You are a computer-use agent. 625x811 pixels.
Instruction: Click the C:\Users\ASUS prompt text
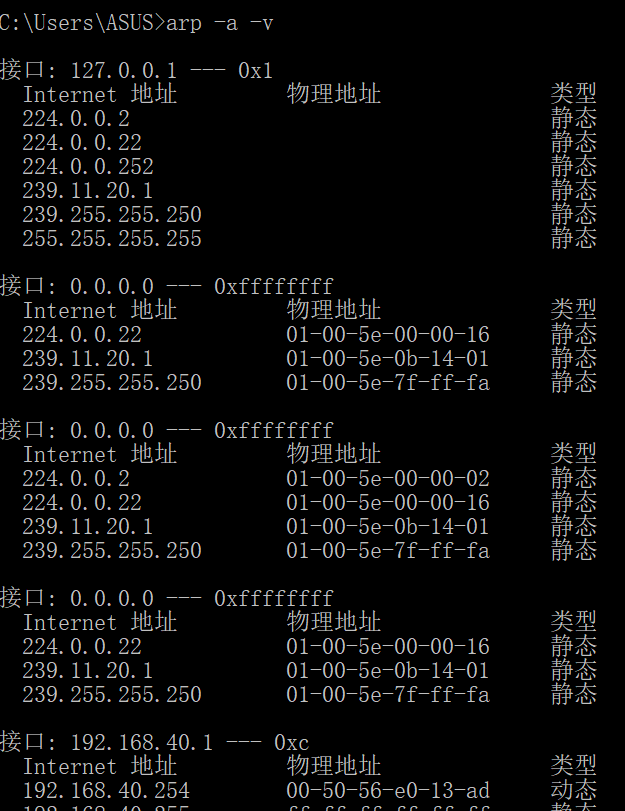point(78,22)
